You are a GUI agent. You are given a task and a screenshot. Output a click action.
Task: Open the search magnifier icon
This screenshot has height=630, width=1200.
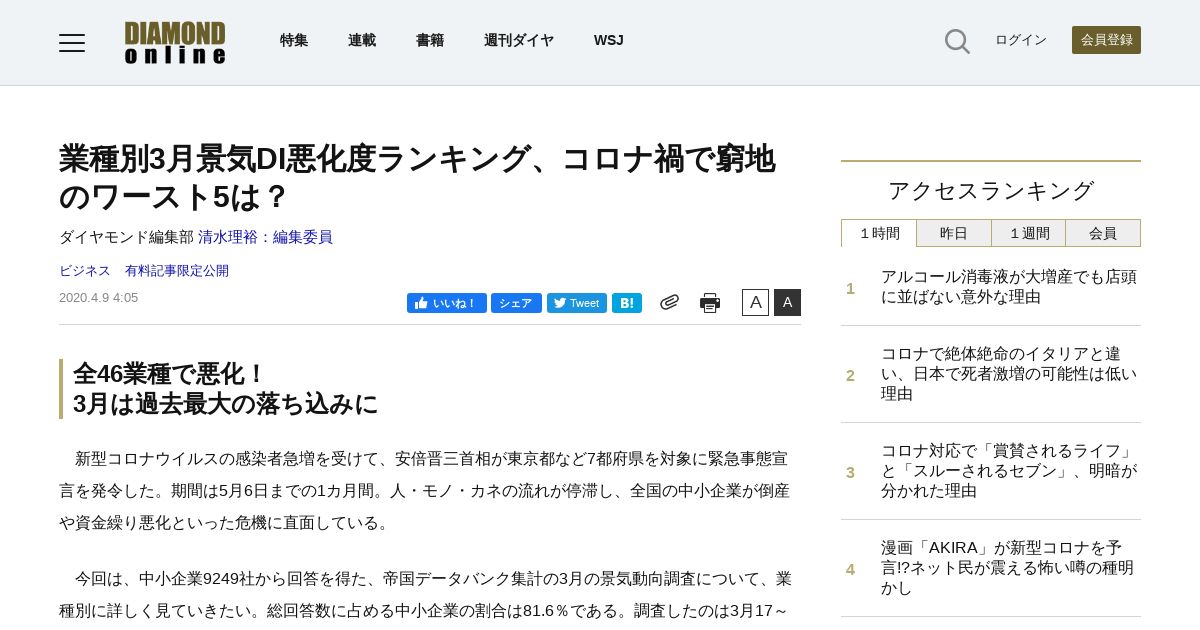click(x=957, y=41)
